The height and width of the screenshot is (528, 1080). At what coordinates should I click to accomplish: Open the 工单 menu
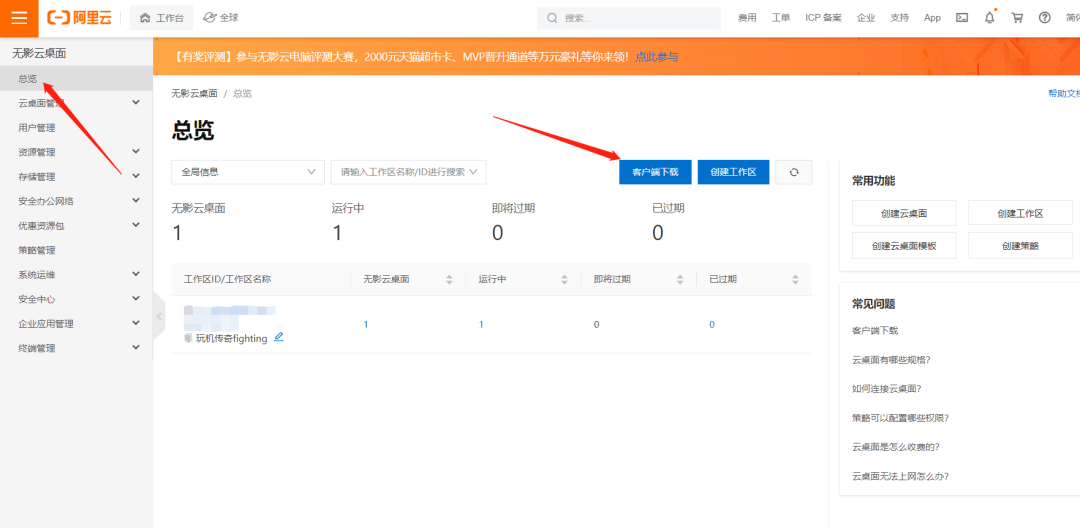click(781, 18)
